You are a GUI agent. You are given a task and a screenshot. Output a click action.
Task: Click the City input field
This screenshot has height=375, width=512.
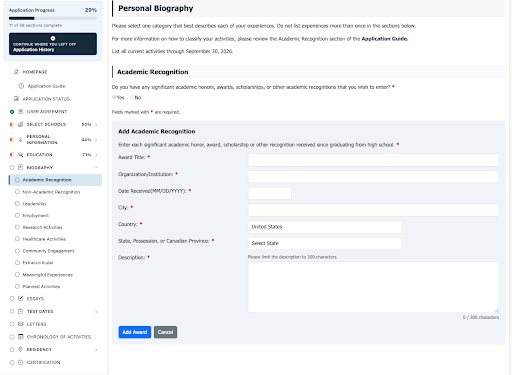373,210
